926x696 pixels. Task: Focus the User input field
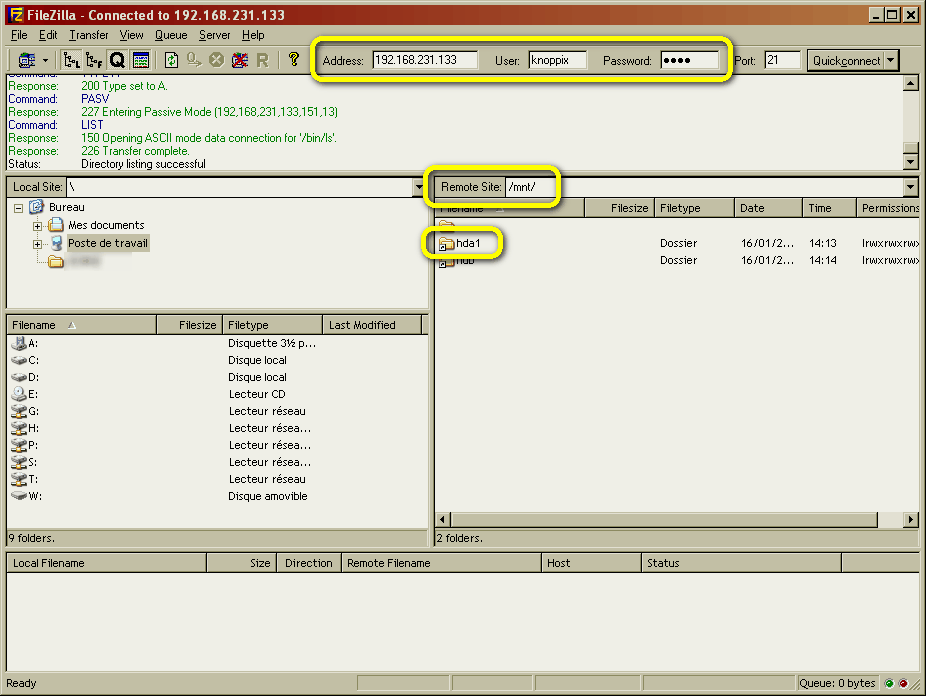[557, 60]
